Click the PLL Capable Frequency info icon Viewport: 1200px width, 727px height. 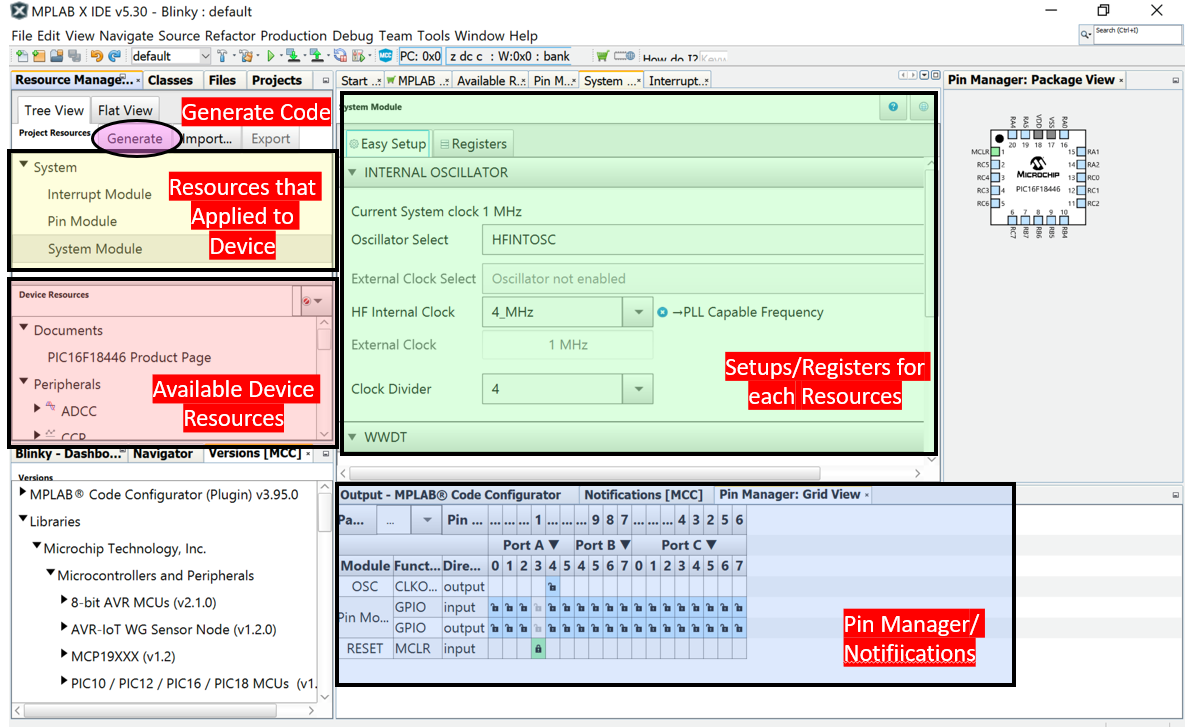[662, 312]
